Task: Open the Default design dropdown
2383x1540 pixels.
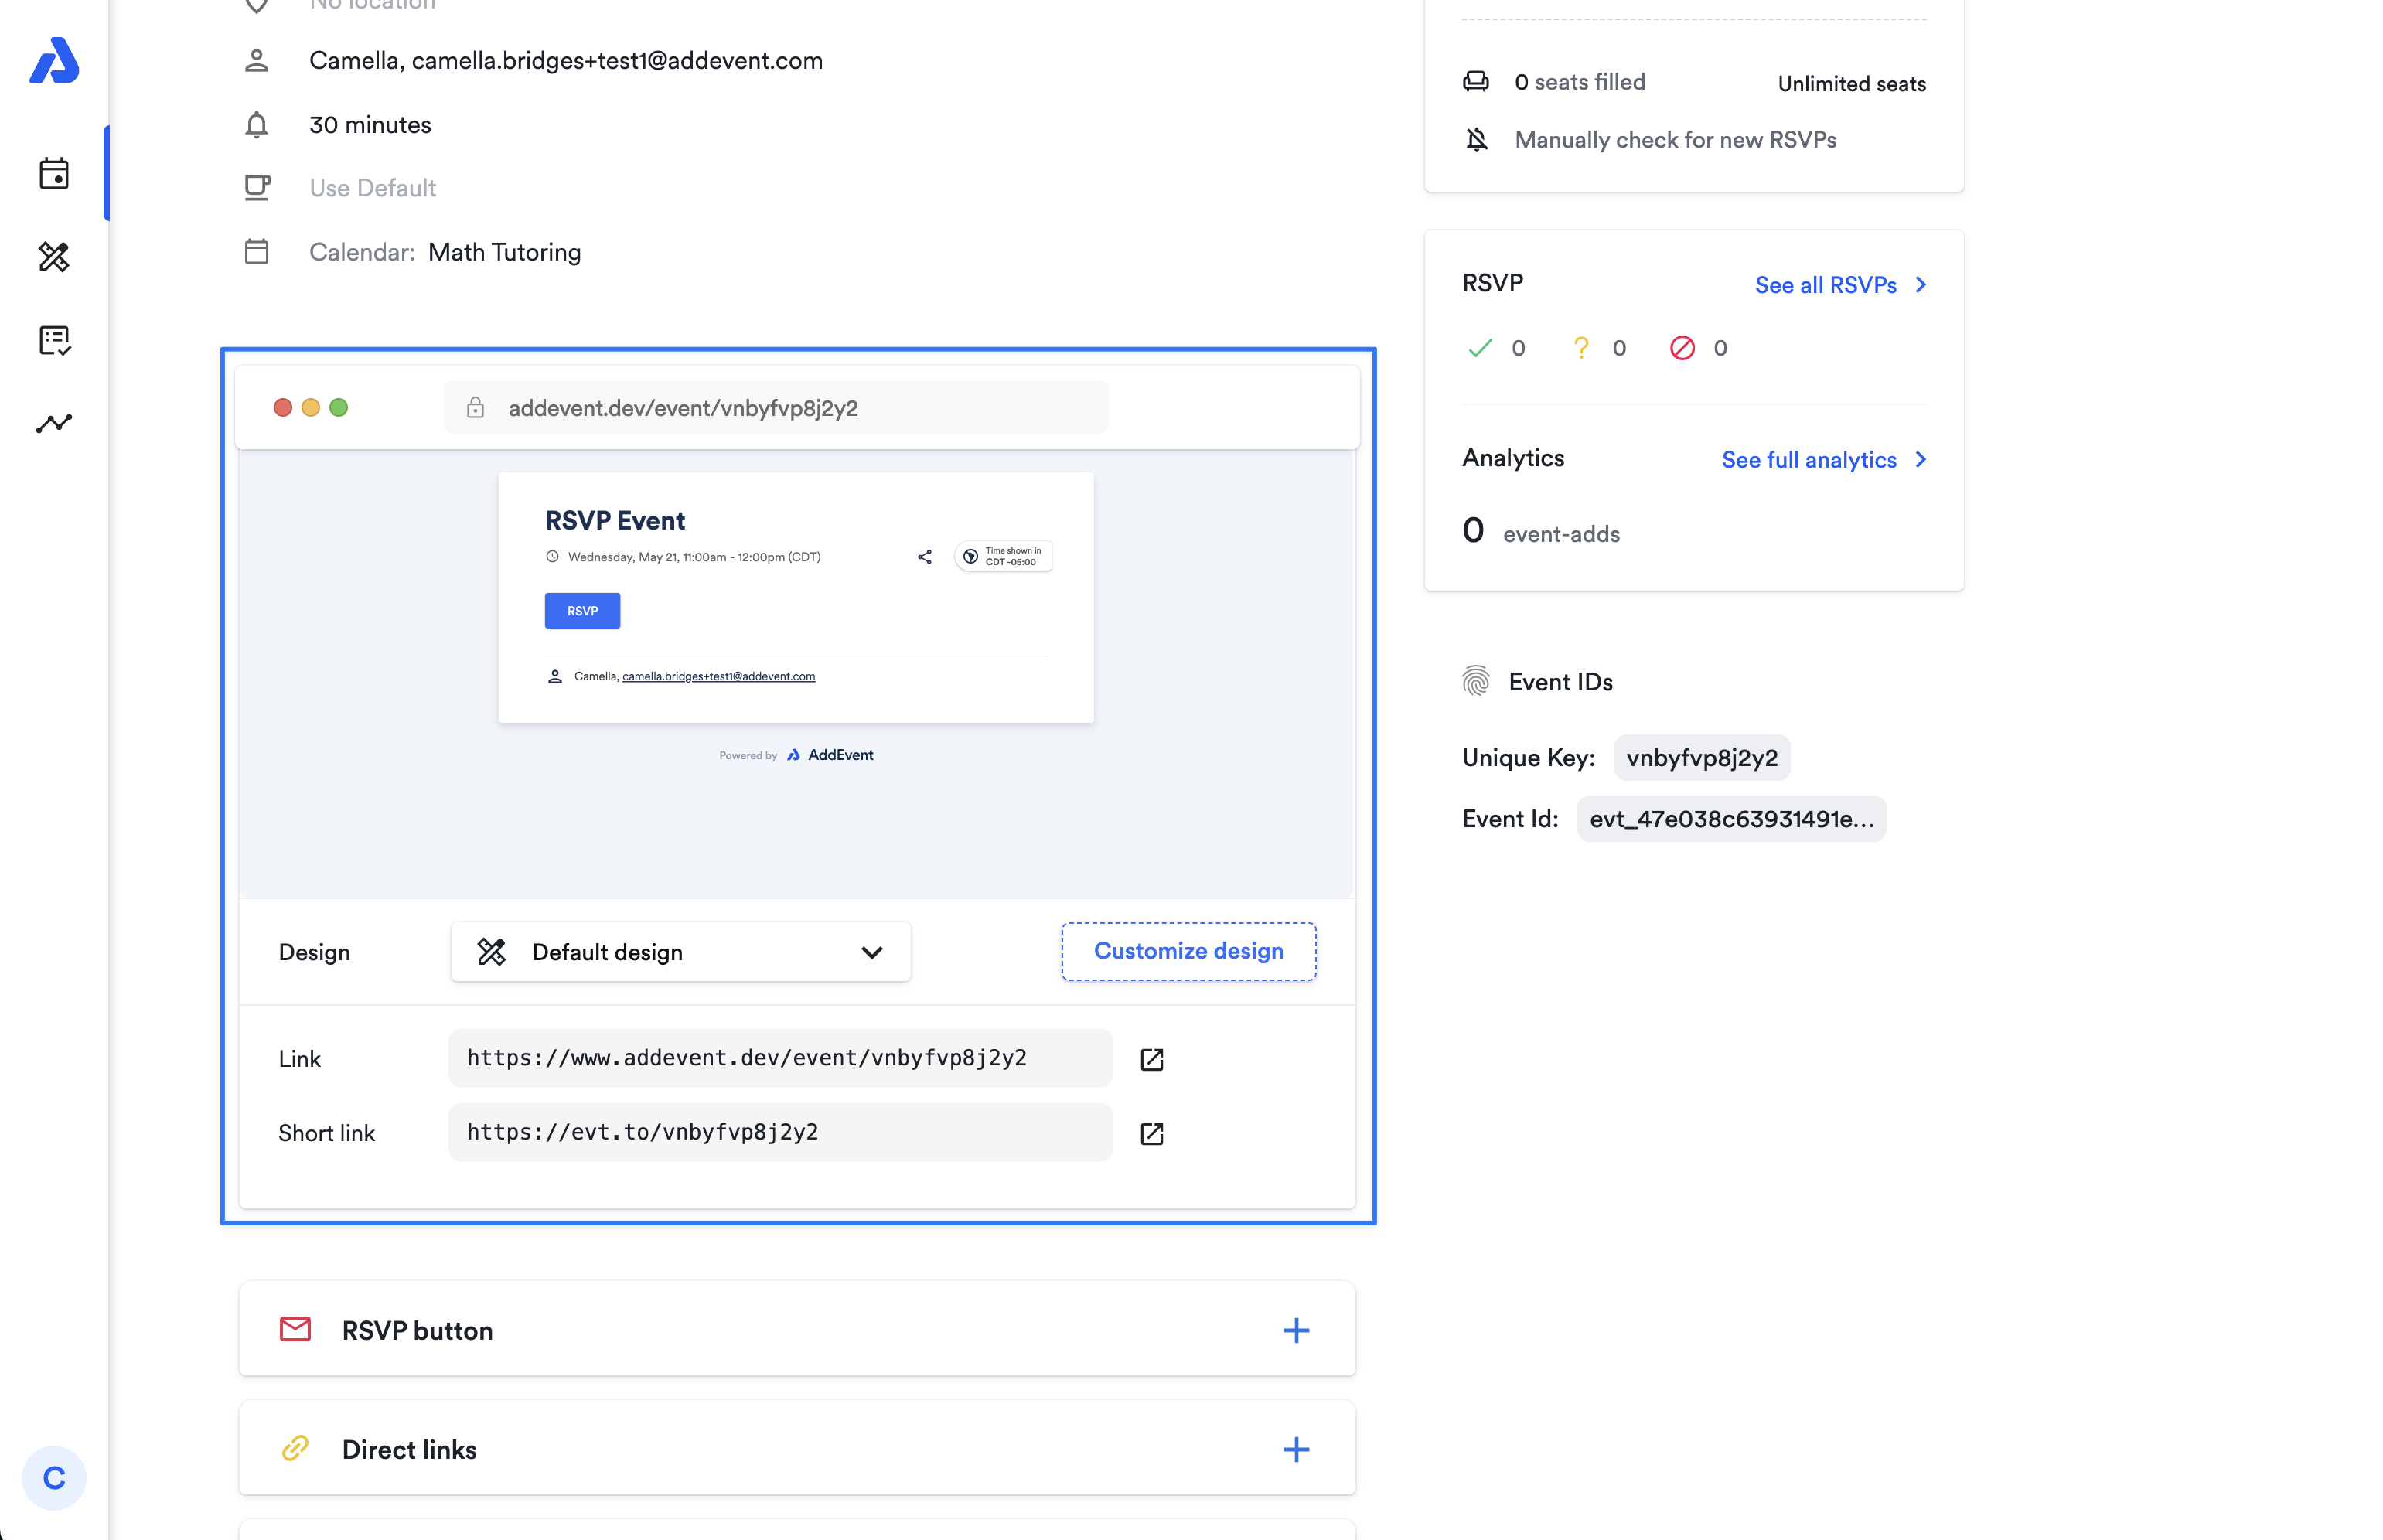Action: point(680,952)
